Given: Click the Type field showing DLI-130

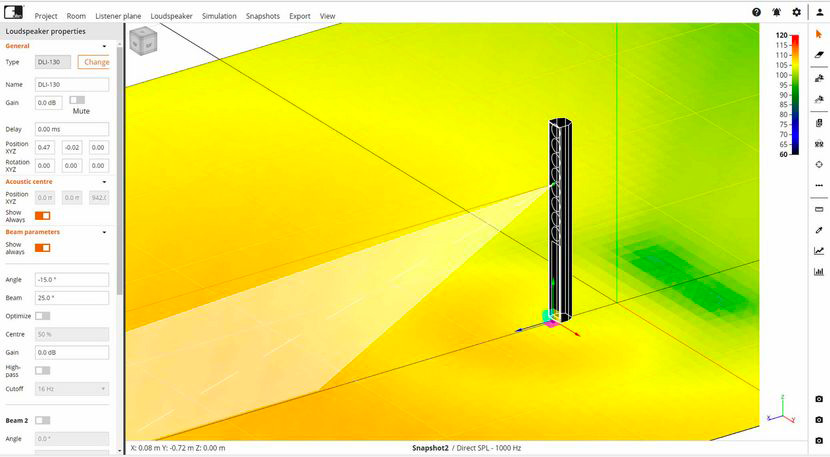Looking at the screenshot, I should (x=52, y=62).
